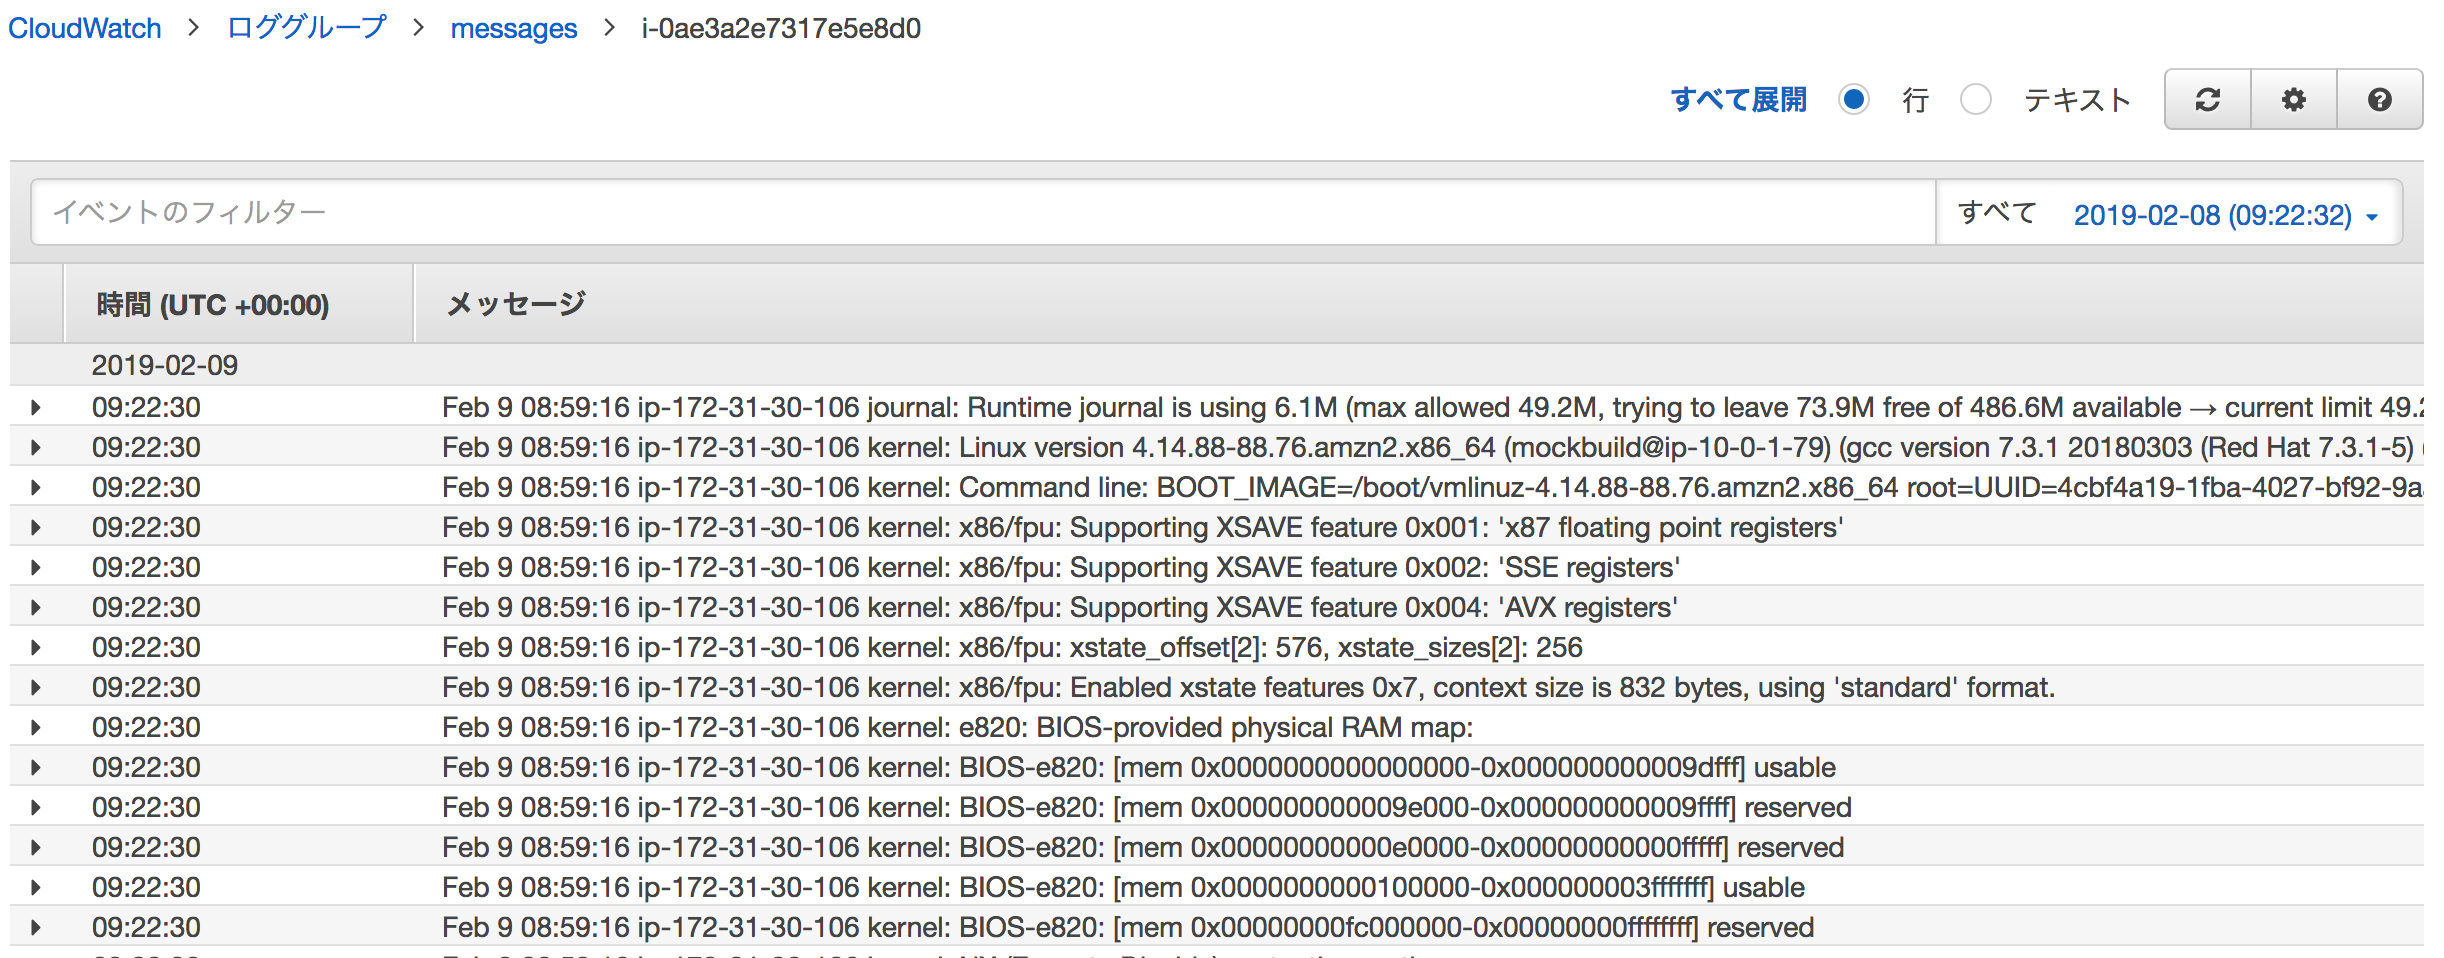
Task: Go to CloudWatch breadcrumb link
Action: [x=85, y=28]
